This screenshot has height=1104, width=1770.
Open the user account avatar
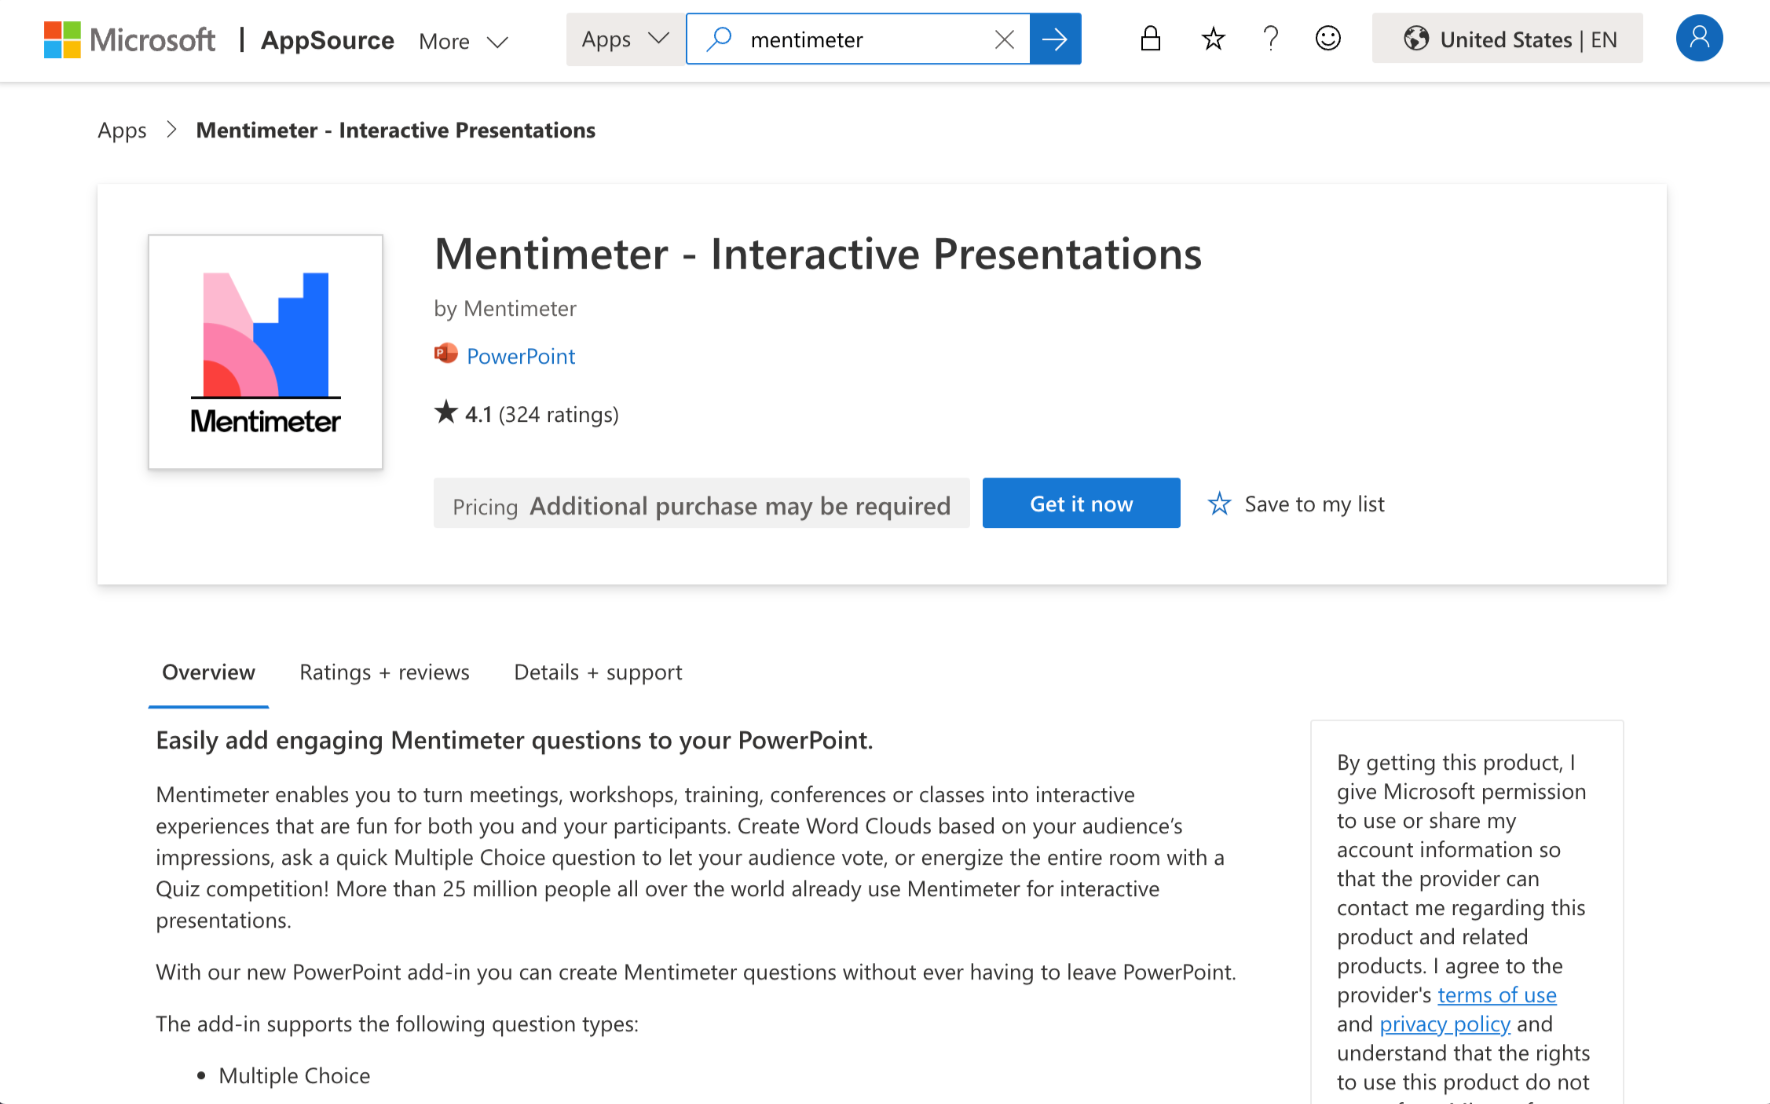[x=1699, y=38]
